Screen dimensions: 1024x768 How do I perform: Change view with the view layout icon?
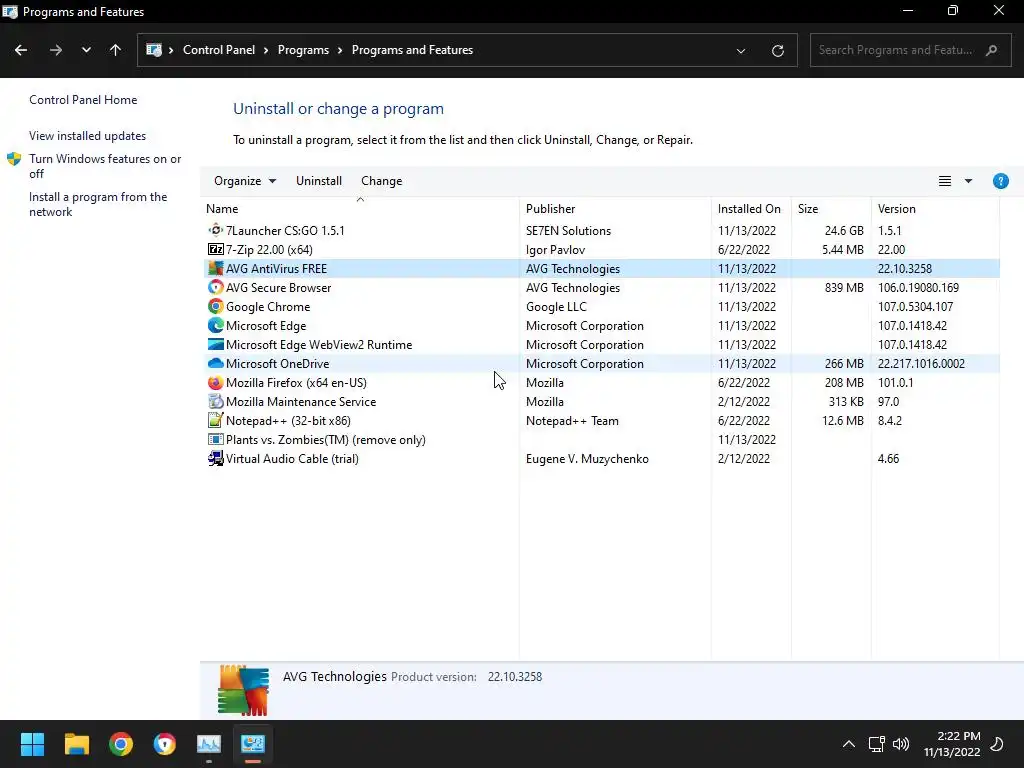point(945,181)
